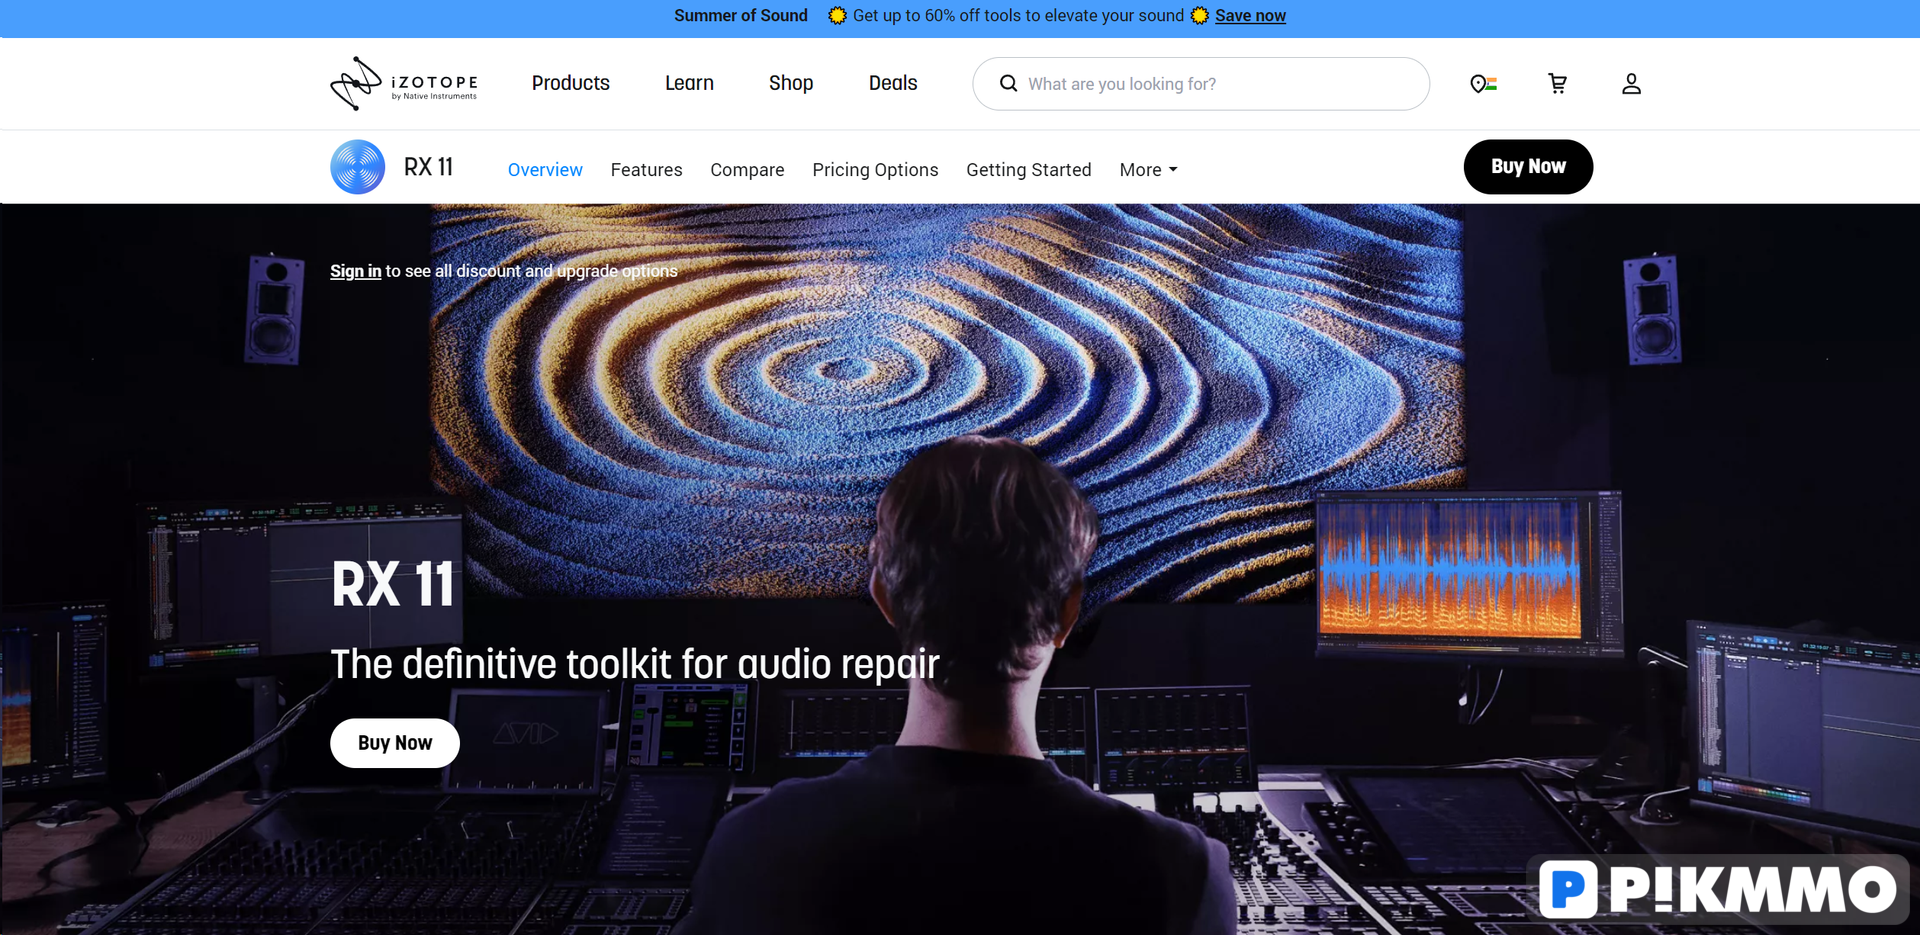Click the RX 11 blue product icon
This screenshot has height=935, width=1920.
[358, 167]
